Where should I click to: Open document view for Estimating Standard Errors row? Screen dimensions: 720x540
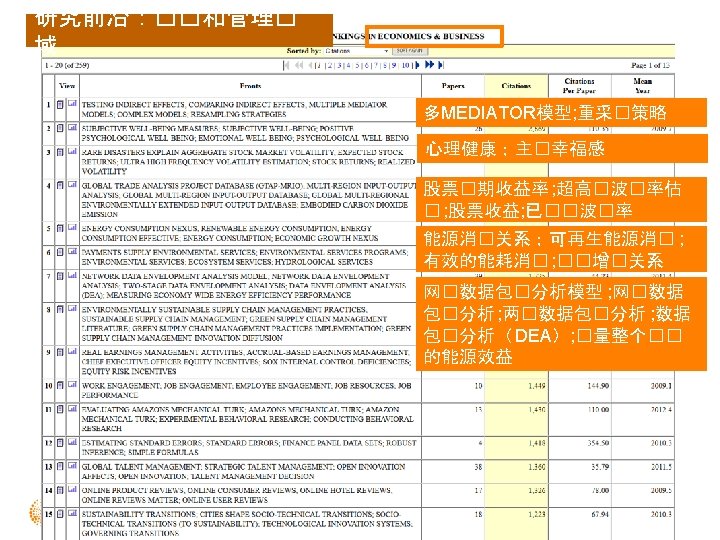tap(60, 442)
